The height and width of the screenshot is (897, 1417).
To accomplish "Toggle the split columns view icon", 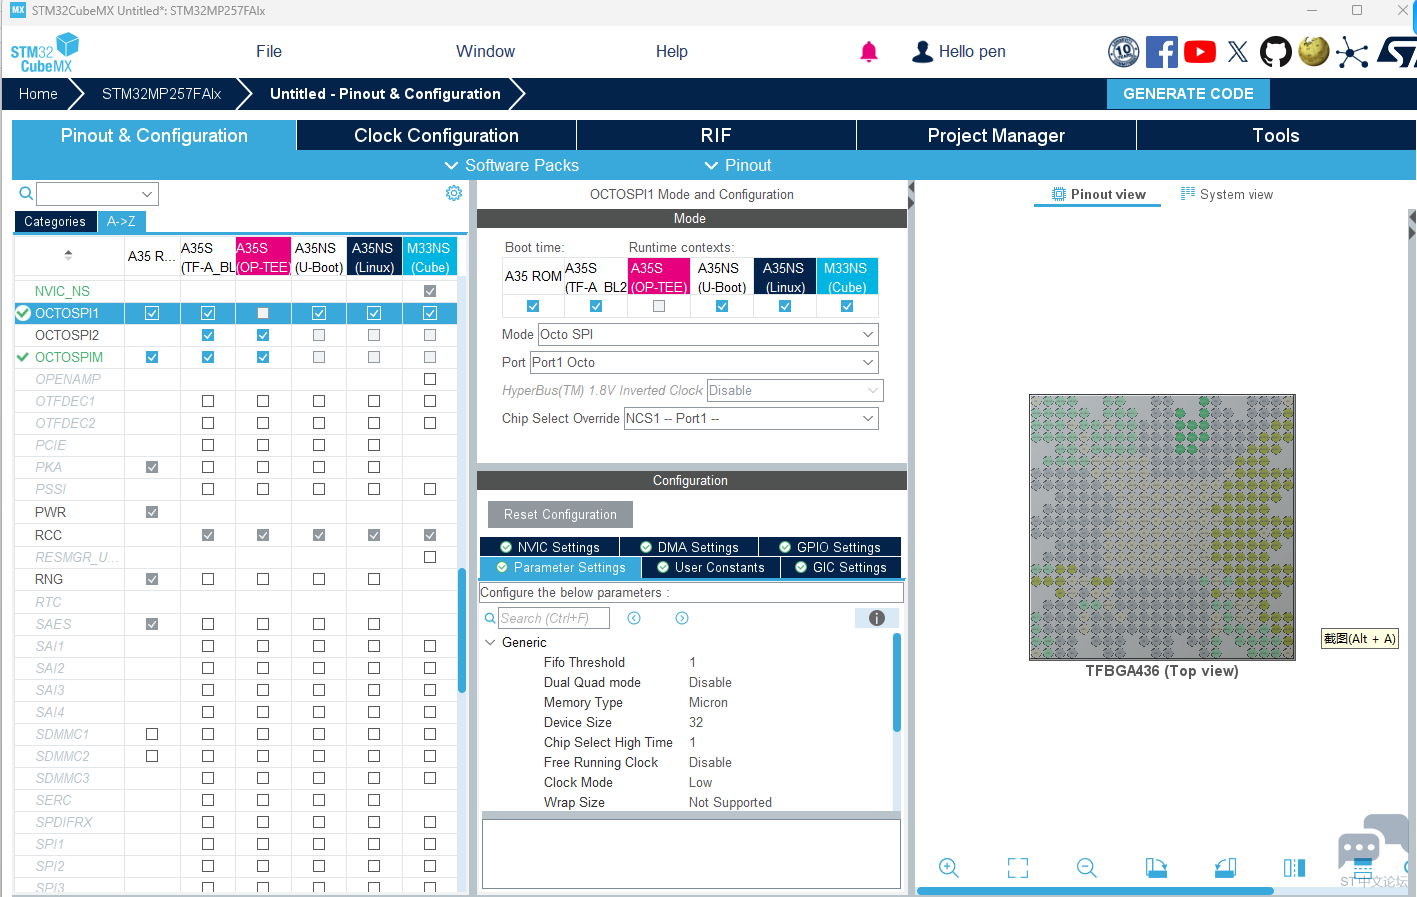I will tap(1294, 868).
